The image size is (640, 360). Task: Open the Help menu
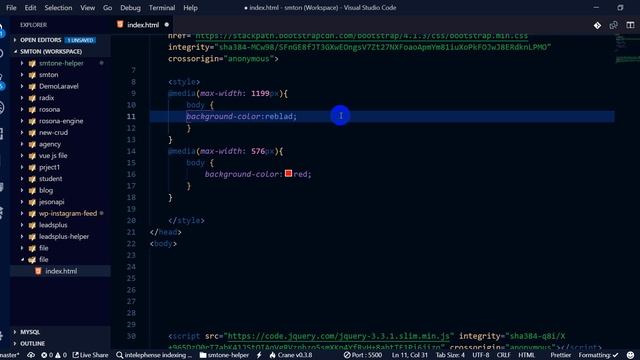190,8
